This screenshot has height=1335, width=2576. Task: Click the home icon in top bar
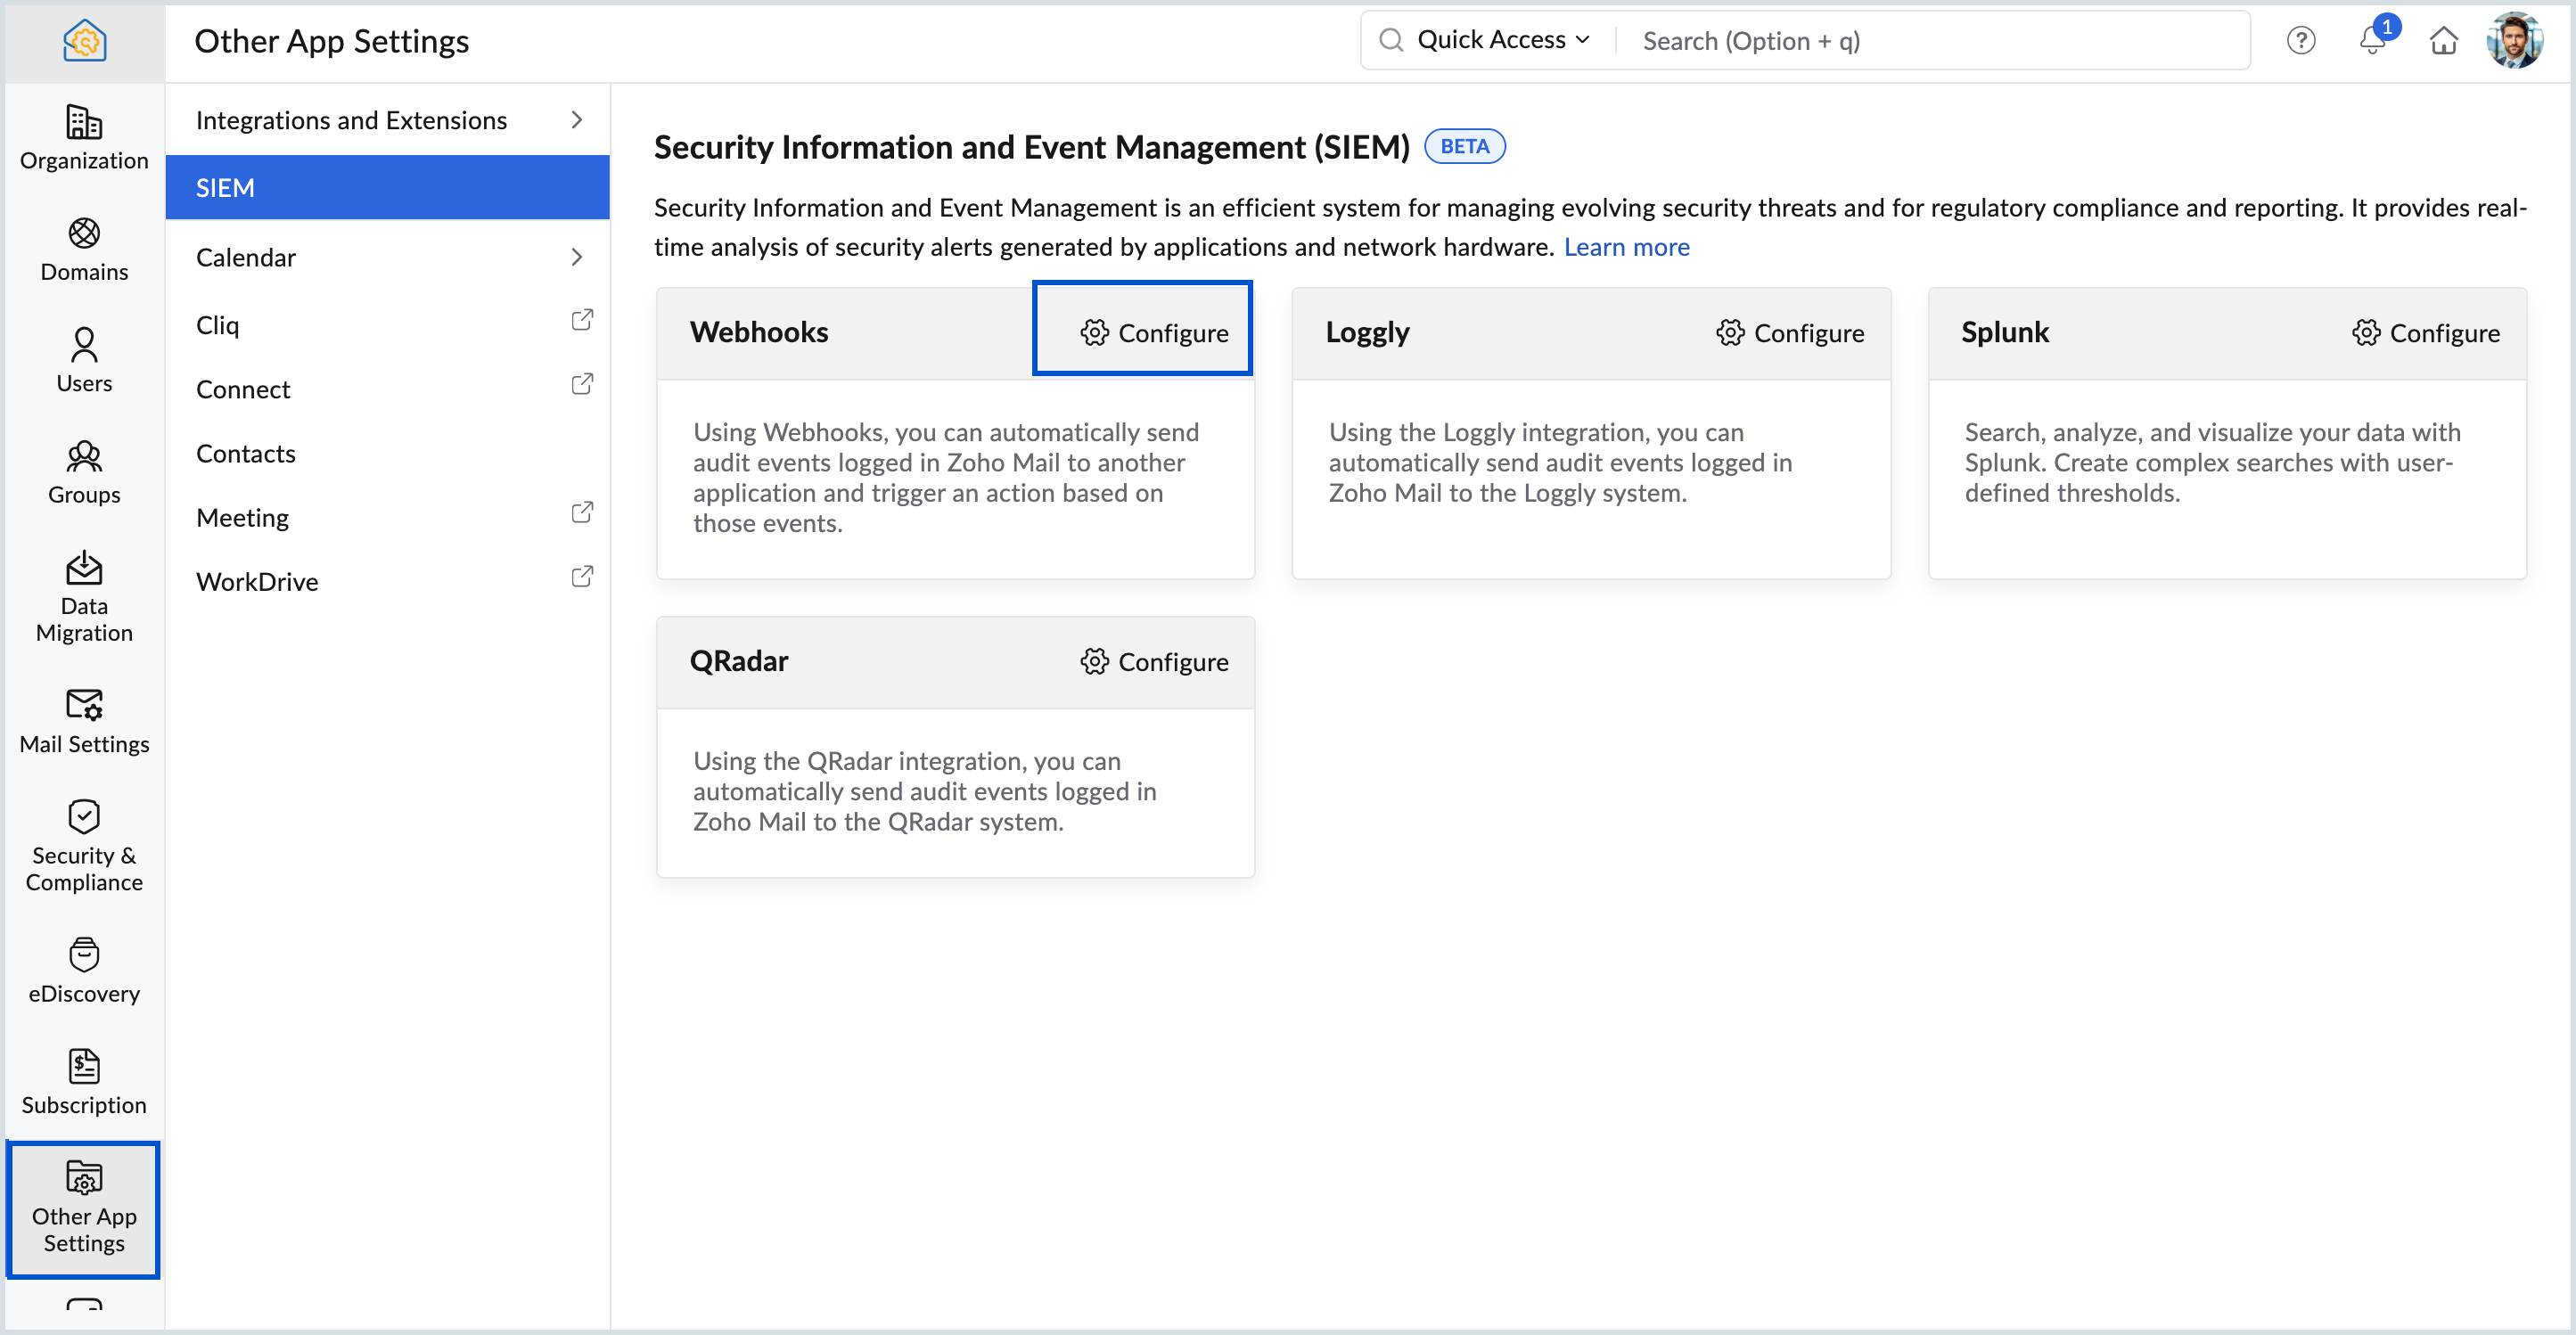click(2444, 41)
